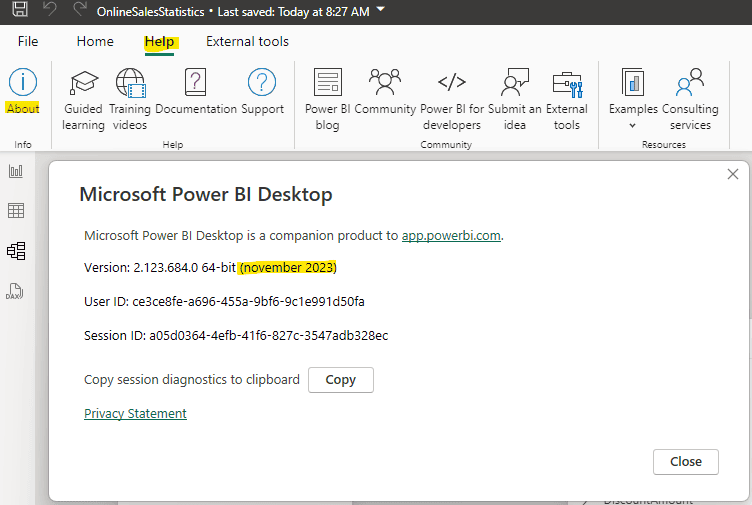Screen dimensions: 752x505
Task: Open the app.powerbi.com link
Action: [451, 235]
